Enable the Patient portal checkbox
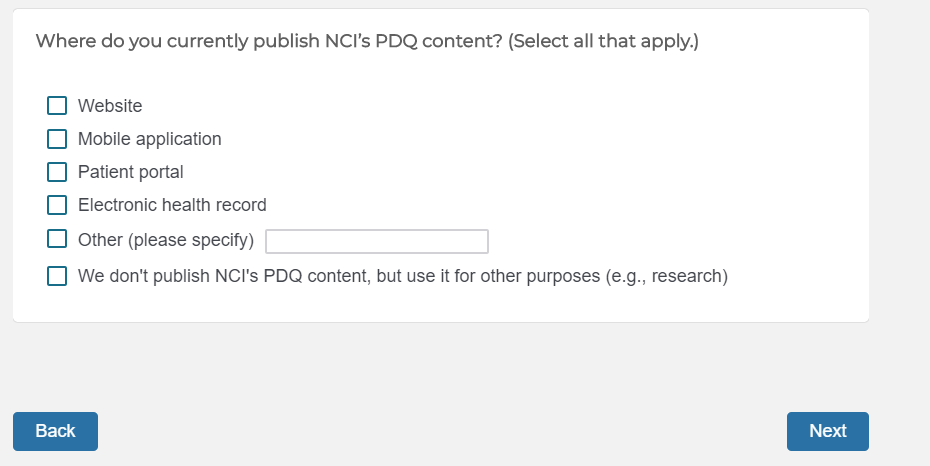 pos(57,172)
